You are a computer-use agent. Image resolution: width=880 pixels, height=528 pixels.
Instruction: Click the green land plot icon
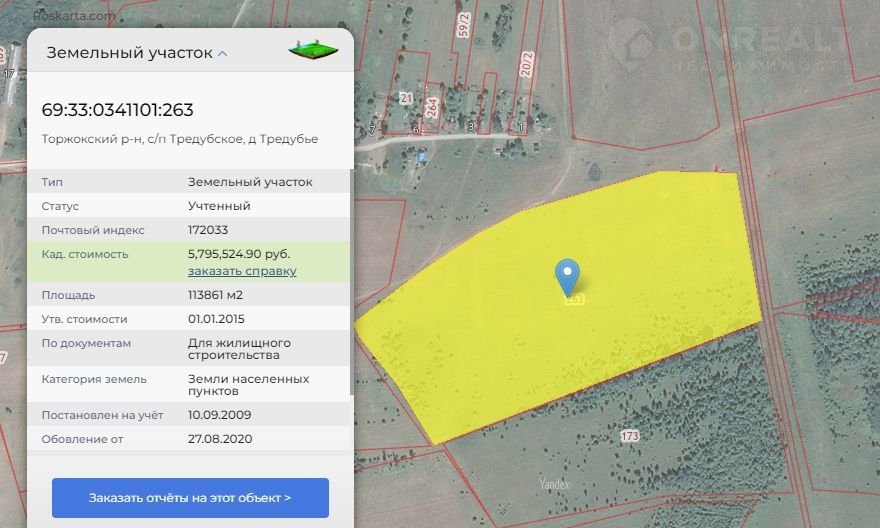[313, 49]
